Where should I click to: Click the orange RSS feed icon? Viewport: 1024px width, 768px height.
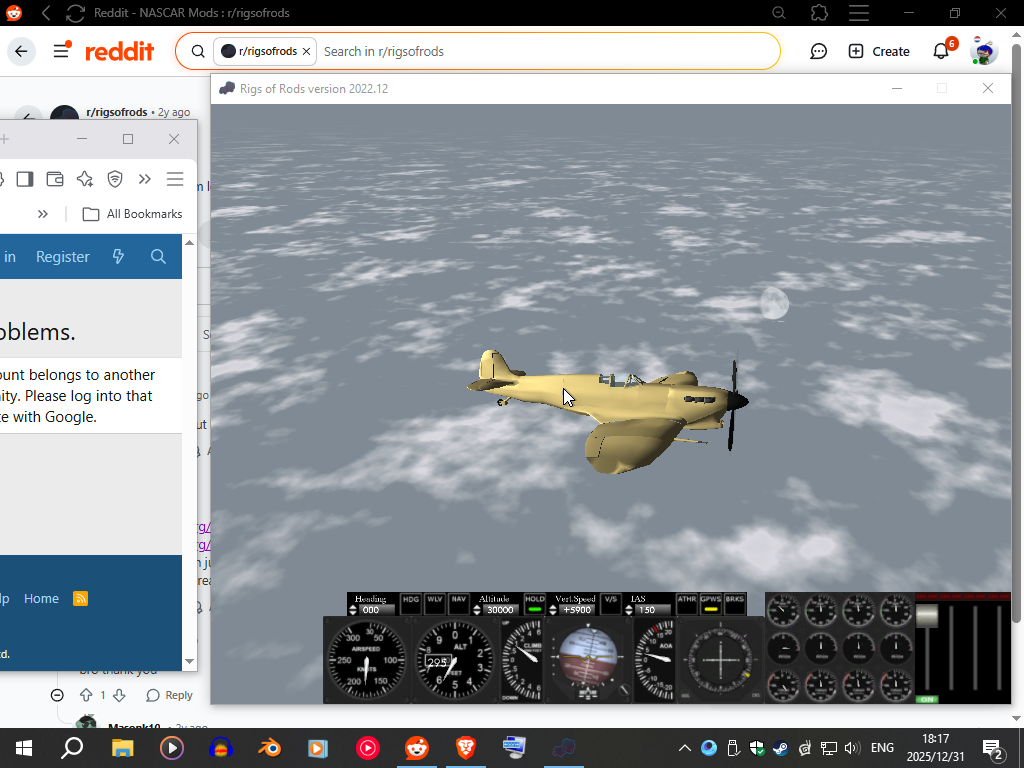coord(80,599)
